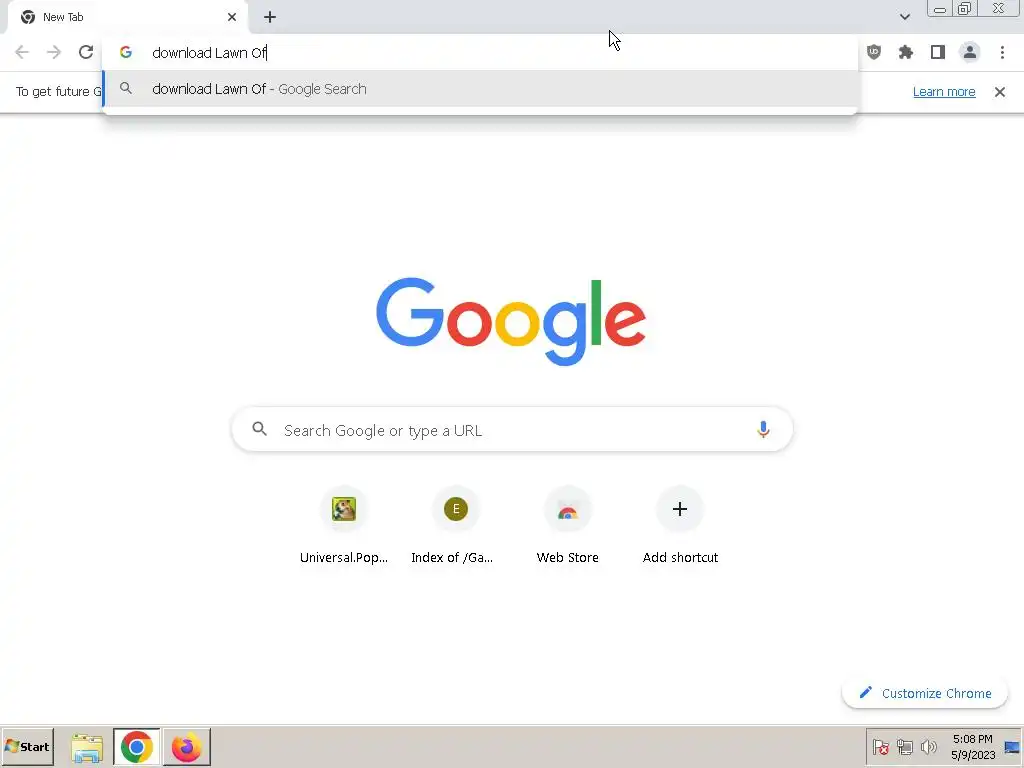Viewport: 1024px width, 768px height.
Task: Open the Windows Start button
Action: tap(27, 746)
